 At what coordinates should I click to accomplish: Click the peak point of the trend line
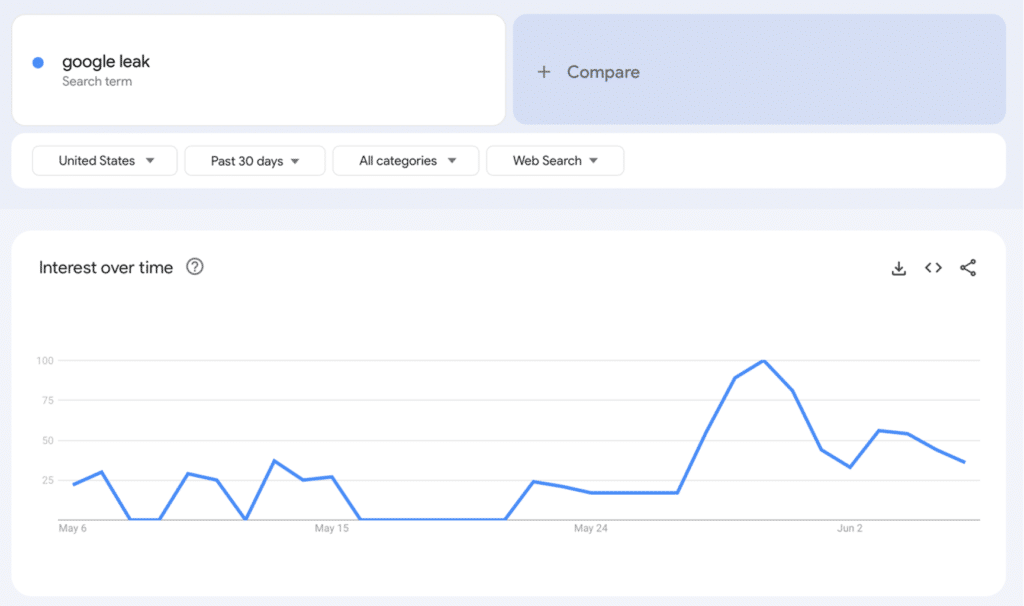point(763,361)
